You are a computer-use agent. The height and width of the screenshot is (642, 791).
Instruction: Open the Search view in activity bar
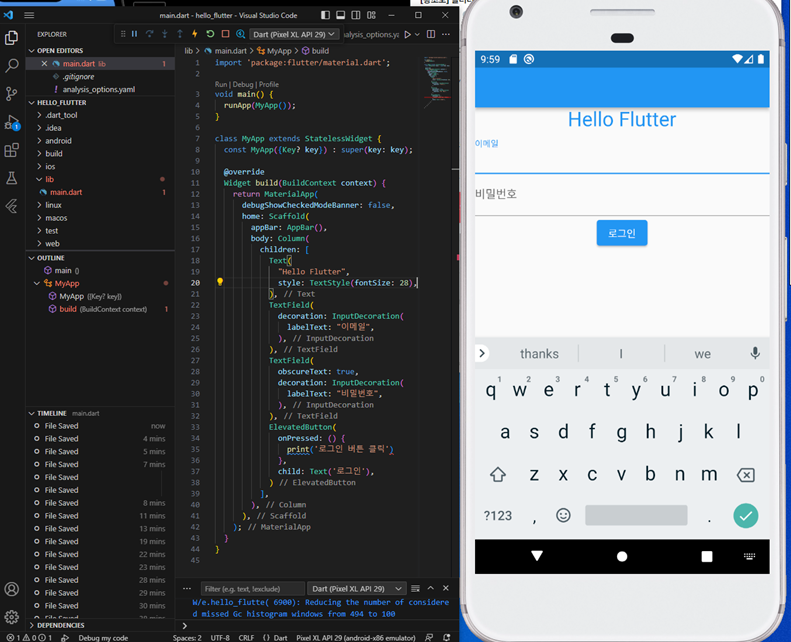(11, 66)
